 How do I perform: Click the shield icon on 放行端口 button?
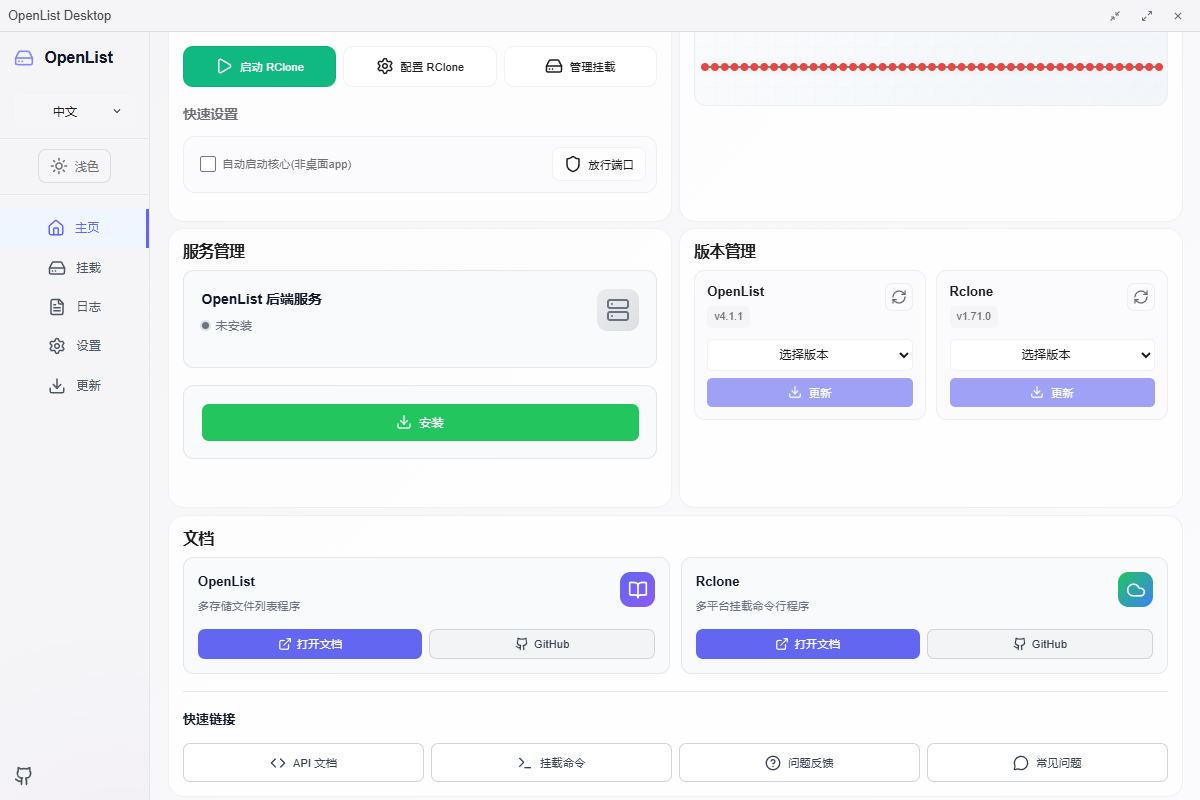[573, 164]
